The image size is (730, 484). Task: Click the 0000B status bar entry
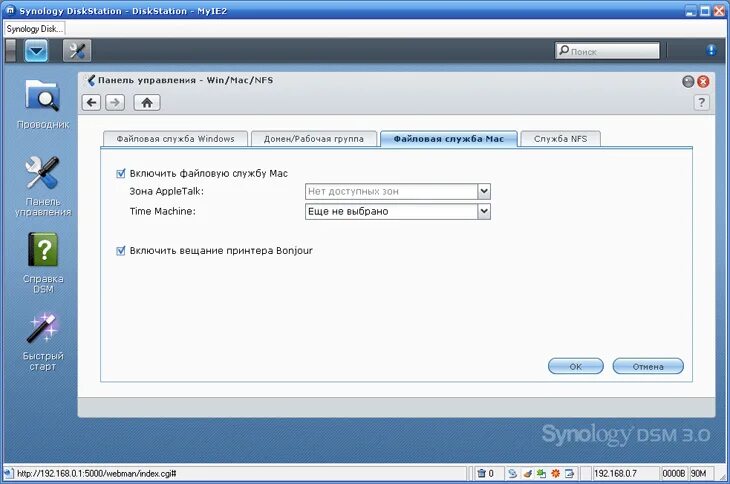(674, 473)
